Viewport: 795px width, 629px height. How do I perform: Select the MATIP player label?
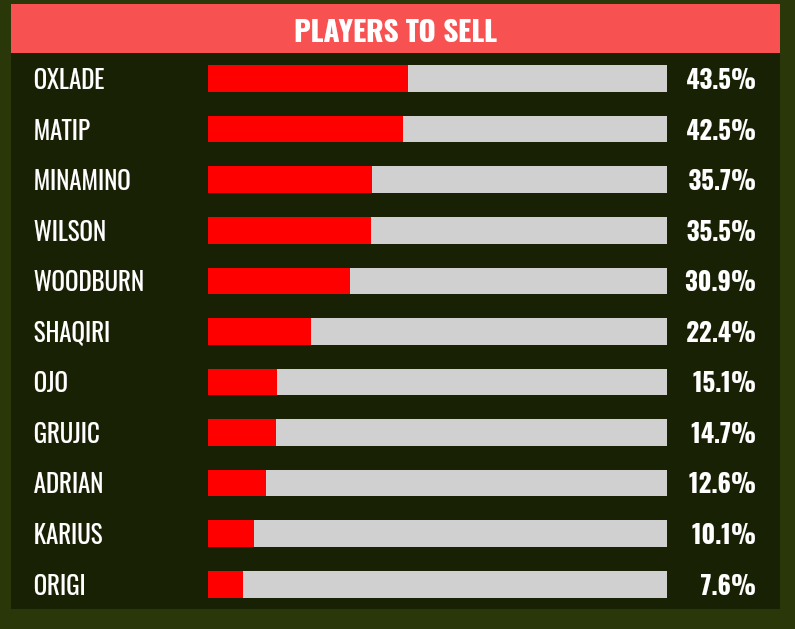pos(63,130)
